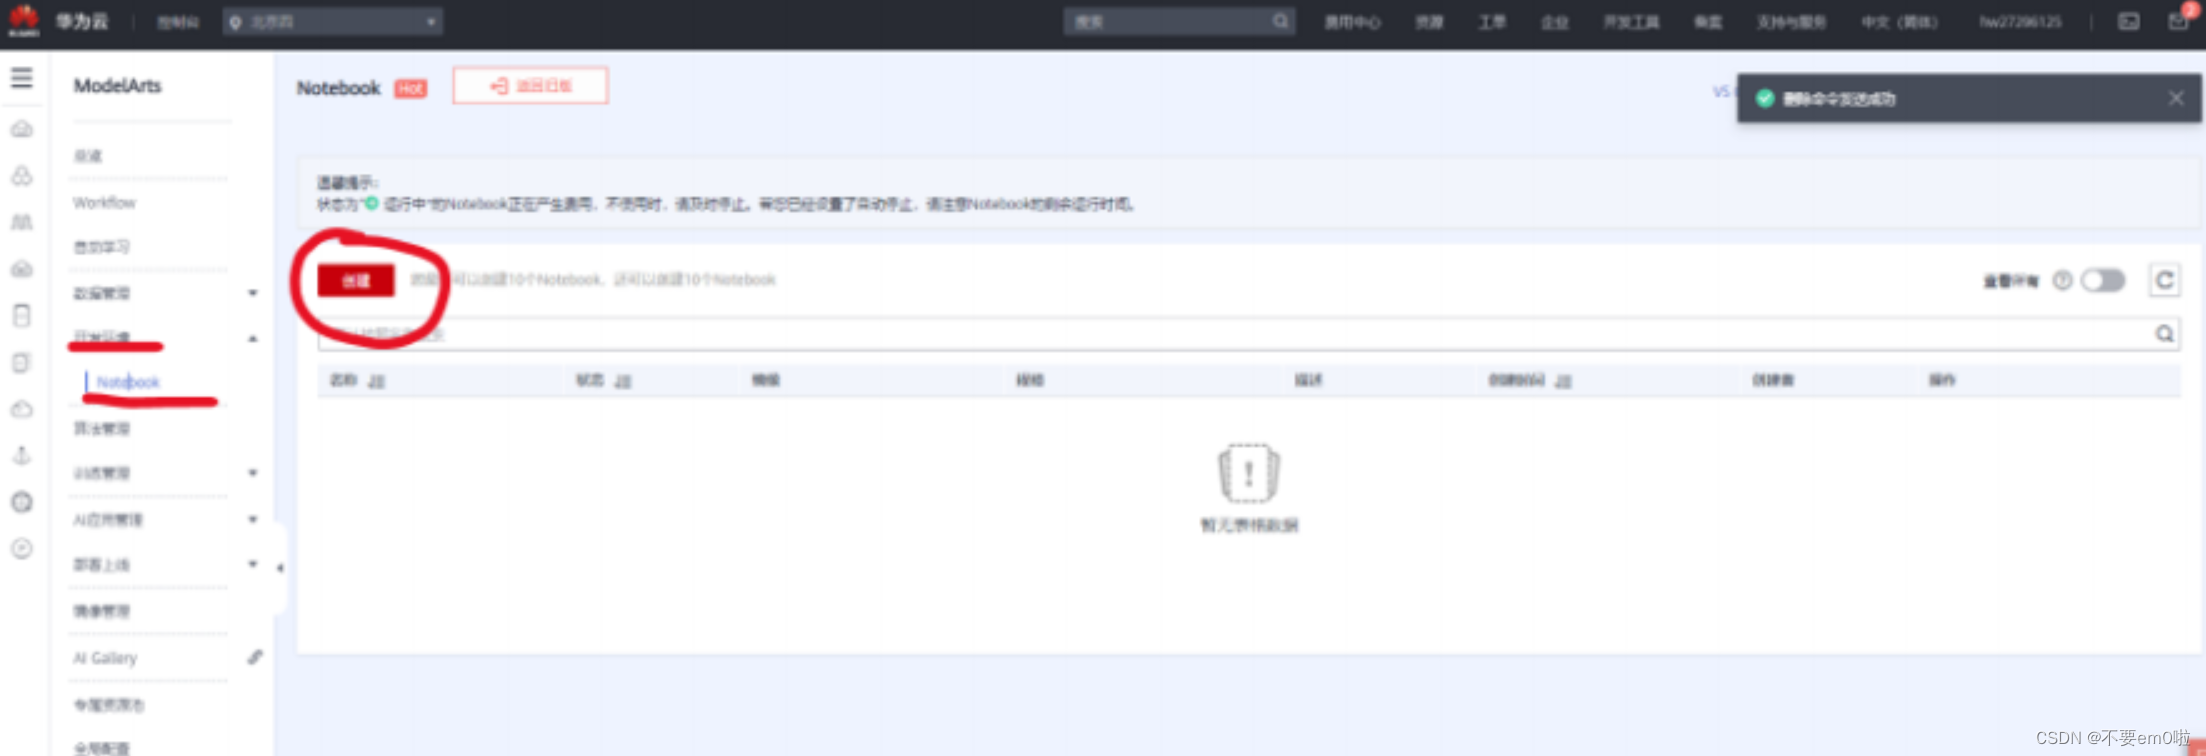Click the round globe icon in the left rail
This screenshot has width=2206, height=756.
click(x=22, y=502)
